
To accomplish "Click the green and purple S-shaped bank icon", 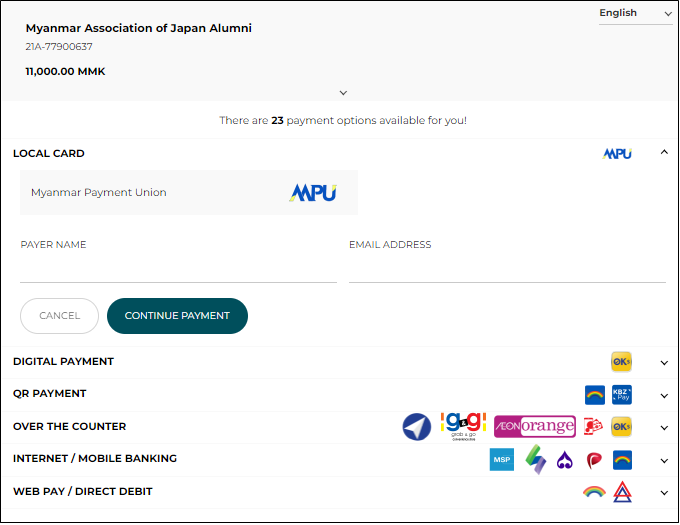I will click(536, 460).
